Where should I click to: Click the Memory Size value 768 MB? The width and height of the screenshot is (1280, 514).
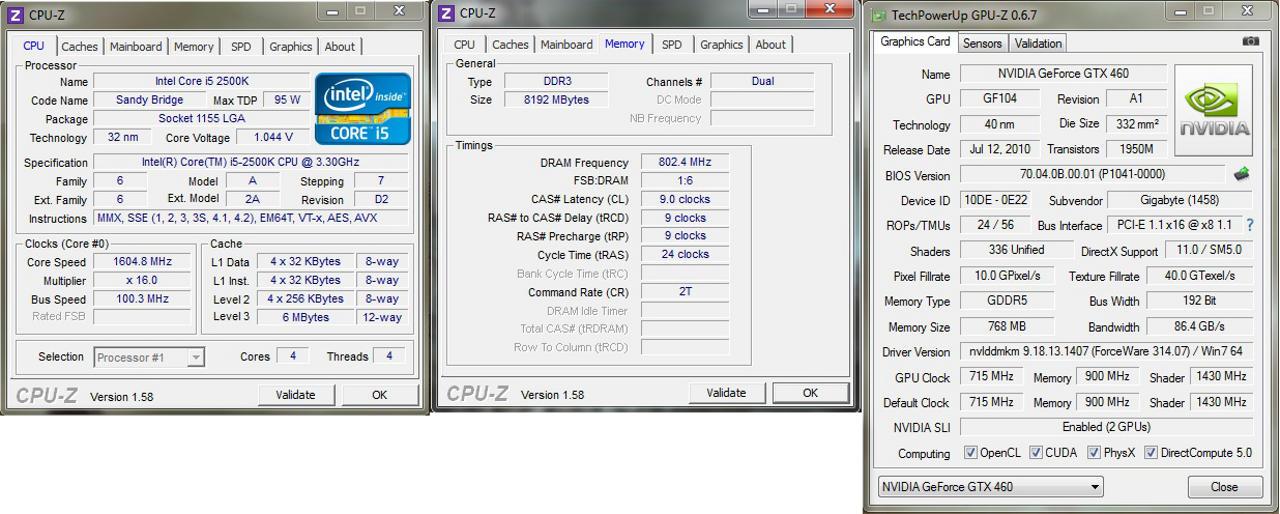point(1007,326)
